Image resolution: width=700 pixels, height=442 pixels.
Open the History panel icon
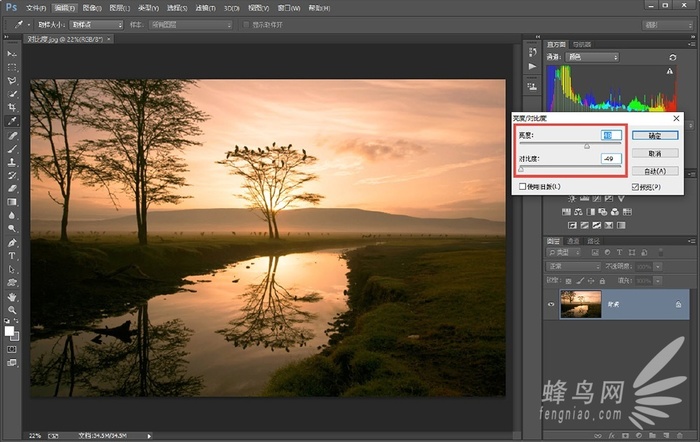[x=532, y=52]
